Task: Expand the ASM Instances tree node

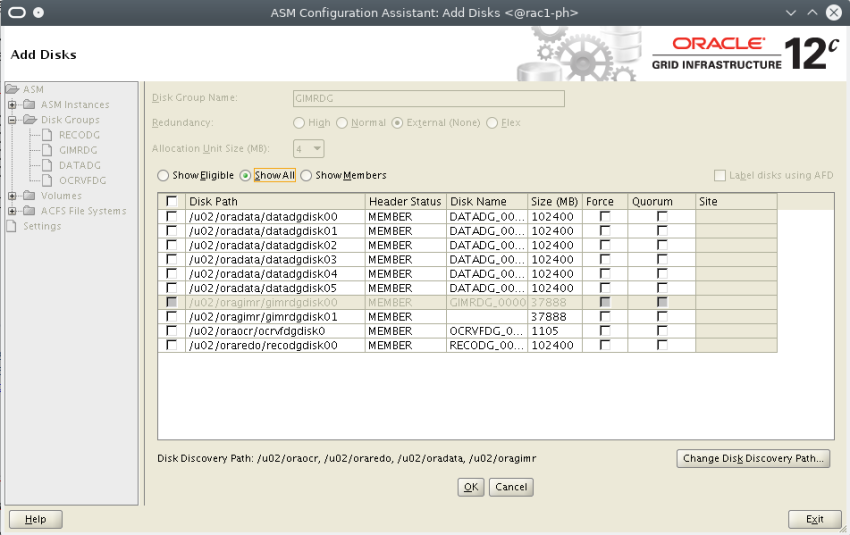Action: (12, 104)
